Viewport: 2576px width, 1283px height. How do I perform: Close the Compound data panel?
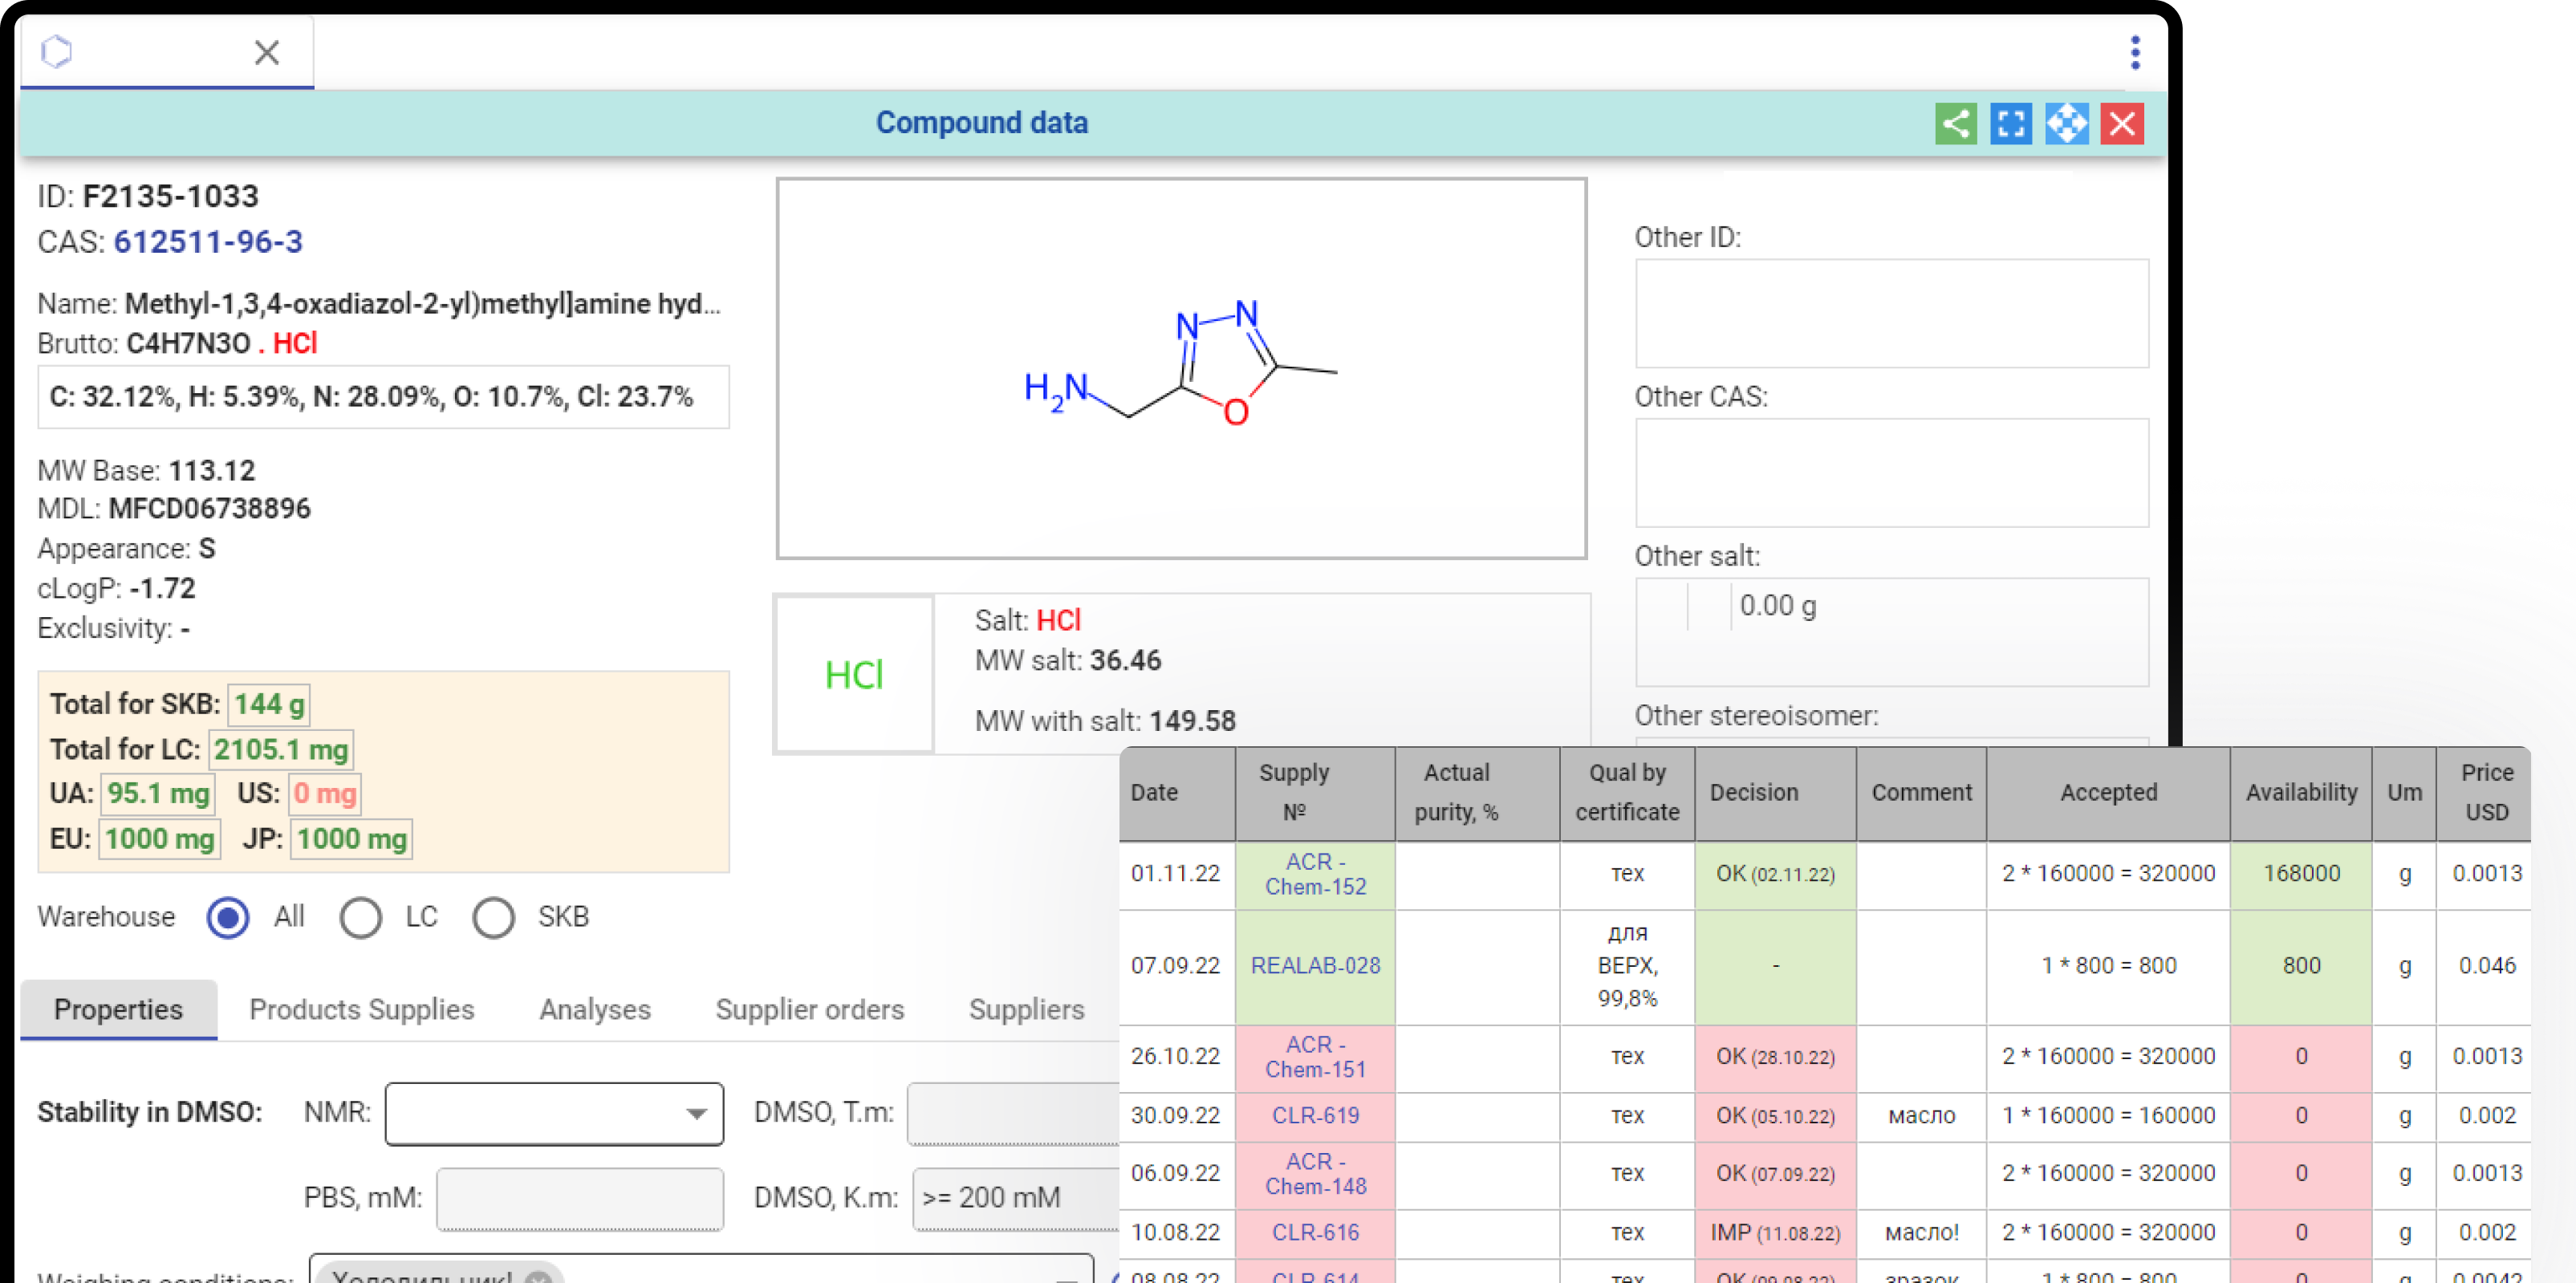[x=2122, y=124]
